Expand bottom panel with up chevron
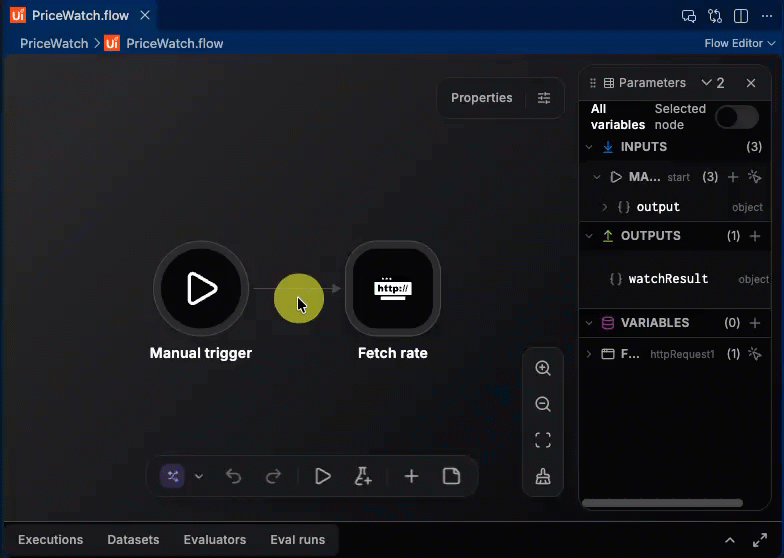 [730, 540]
